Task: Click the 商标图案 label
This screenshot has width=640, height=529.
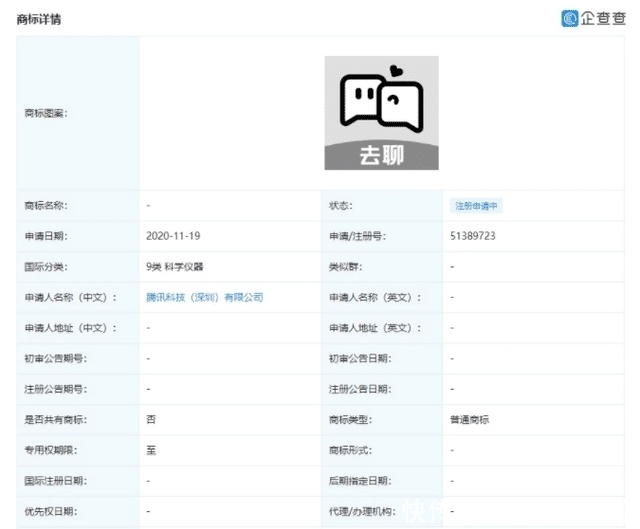Action: (x=46, y=113)
